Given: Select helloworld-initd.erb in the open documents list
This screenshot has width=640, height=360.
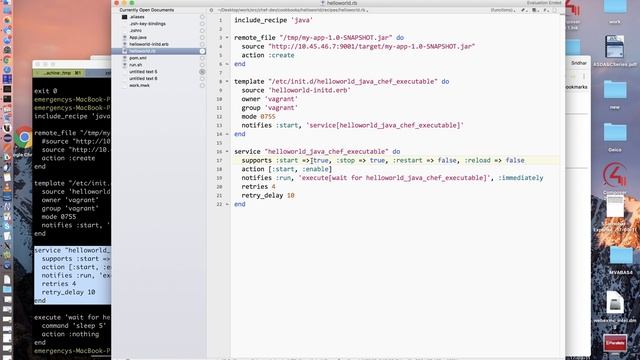Looking at the screenshot, I should tap(149, 44).
